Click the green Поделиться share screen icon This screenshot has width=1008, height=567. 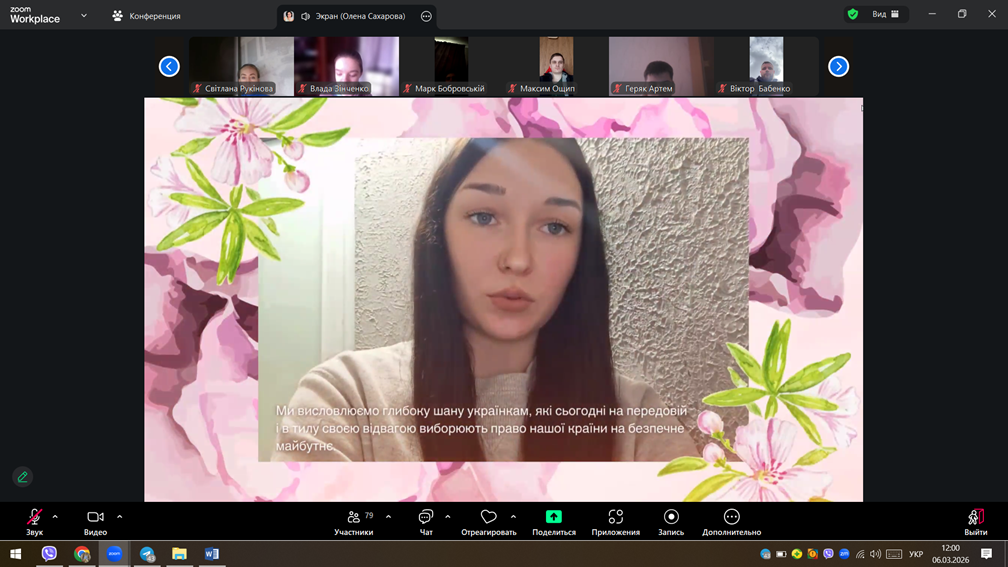553,517
